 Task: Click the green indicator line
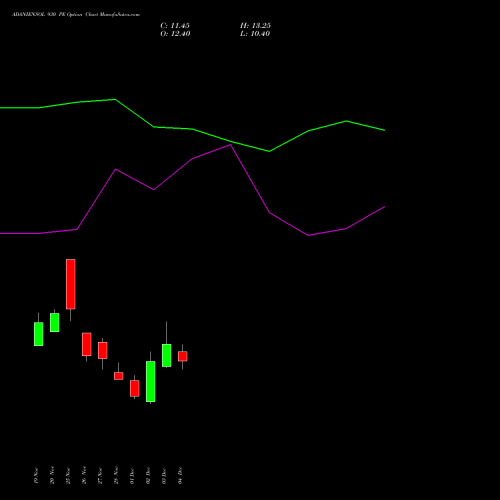(x=192, y=129)
